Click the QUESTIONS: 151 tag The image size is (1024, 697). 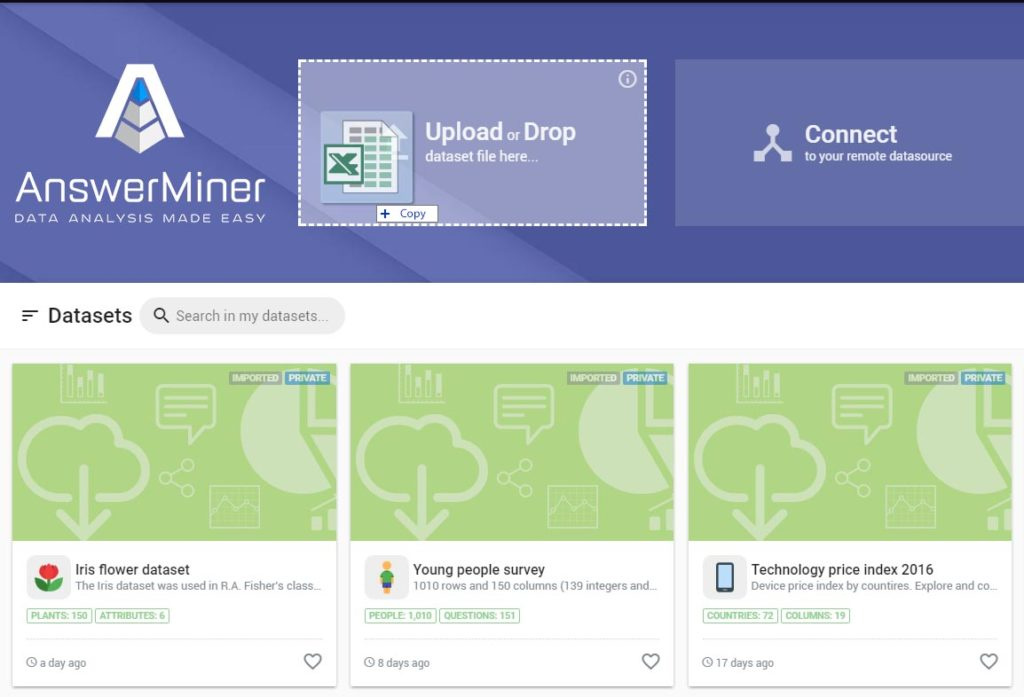pyautogui.click(x=480, y=615)
